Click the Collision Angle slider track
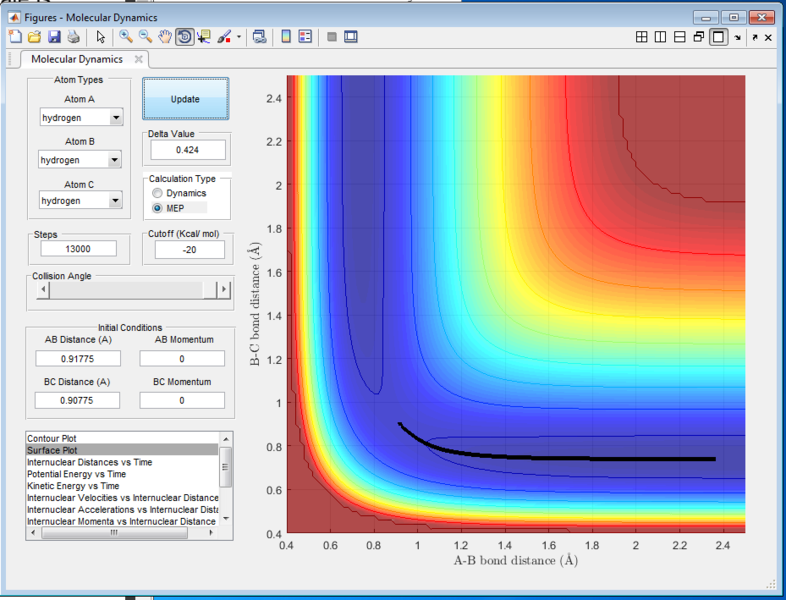Image resolution: width=786 pixels, height=600 pixels. pos(125,289)
